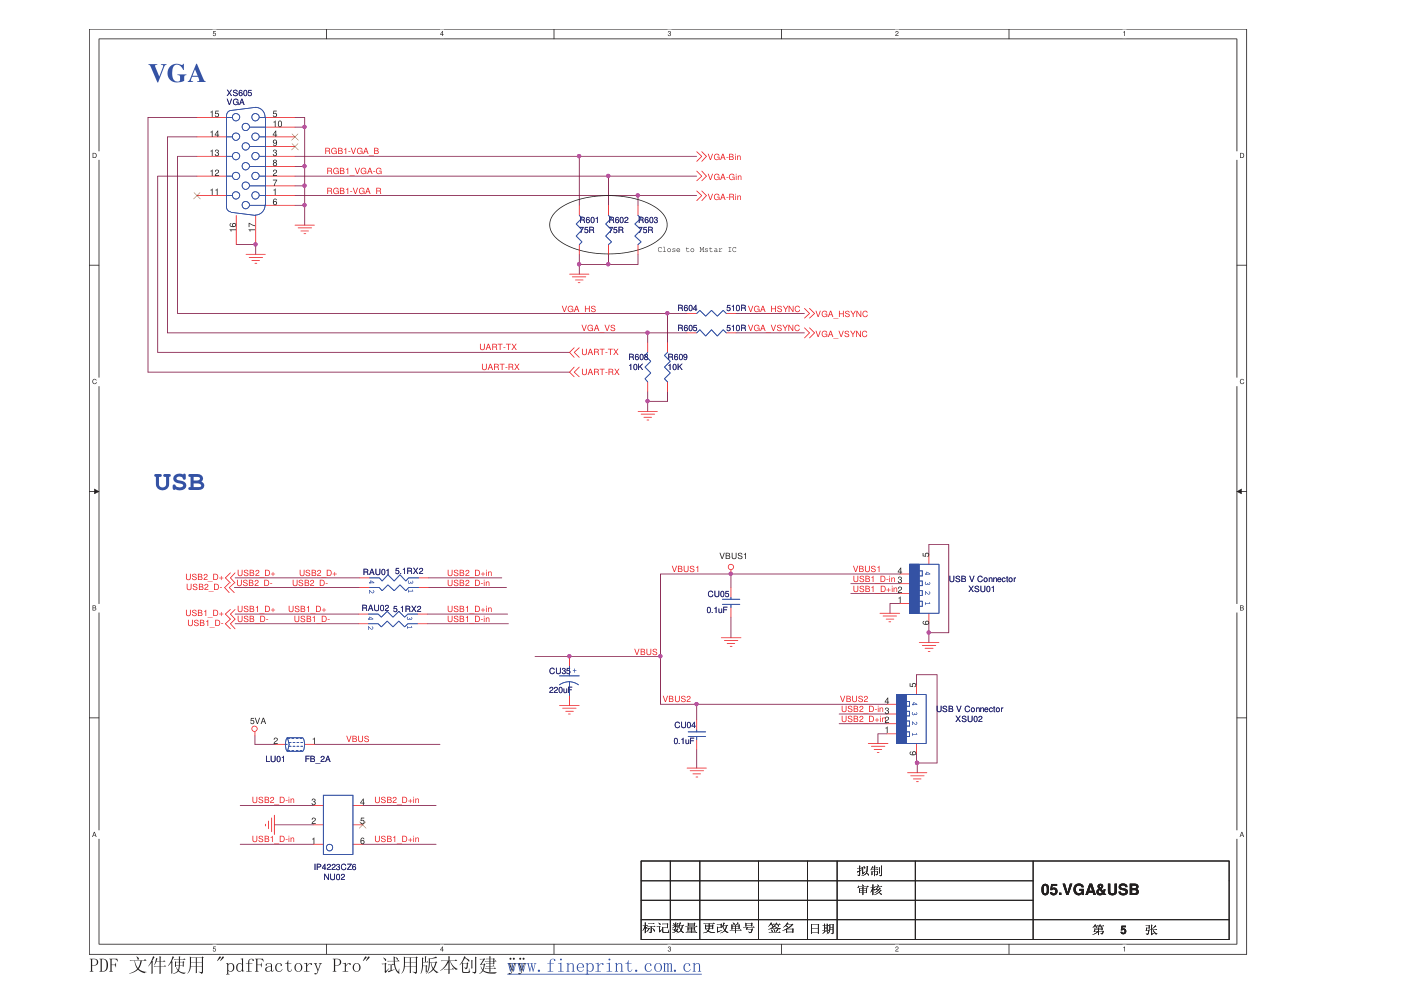Click the 05.VGA&USB sheet title

(1090, 890)
